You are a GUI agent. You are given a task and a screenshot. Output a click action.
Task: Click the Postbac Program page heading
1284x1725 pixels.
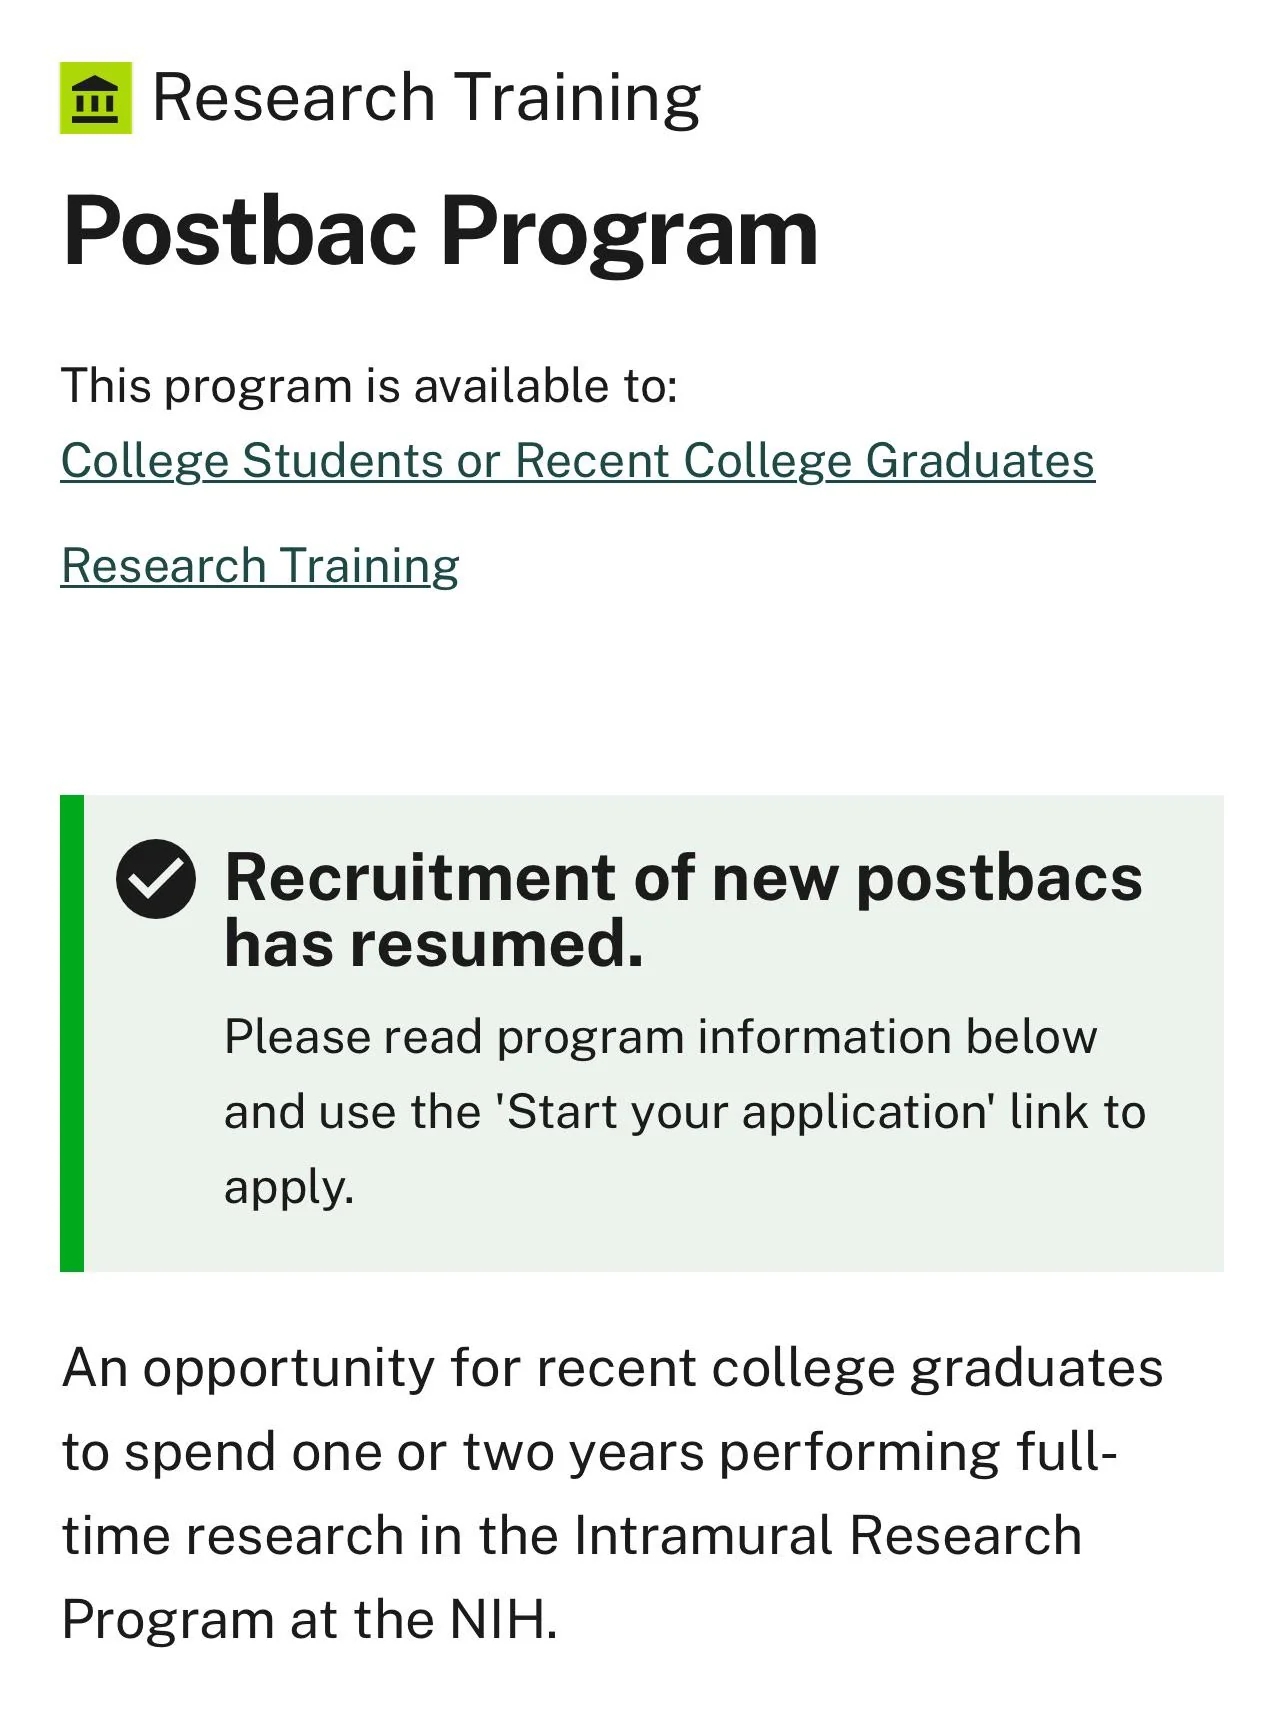point(440,232)
